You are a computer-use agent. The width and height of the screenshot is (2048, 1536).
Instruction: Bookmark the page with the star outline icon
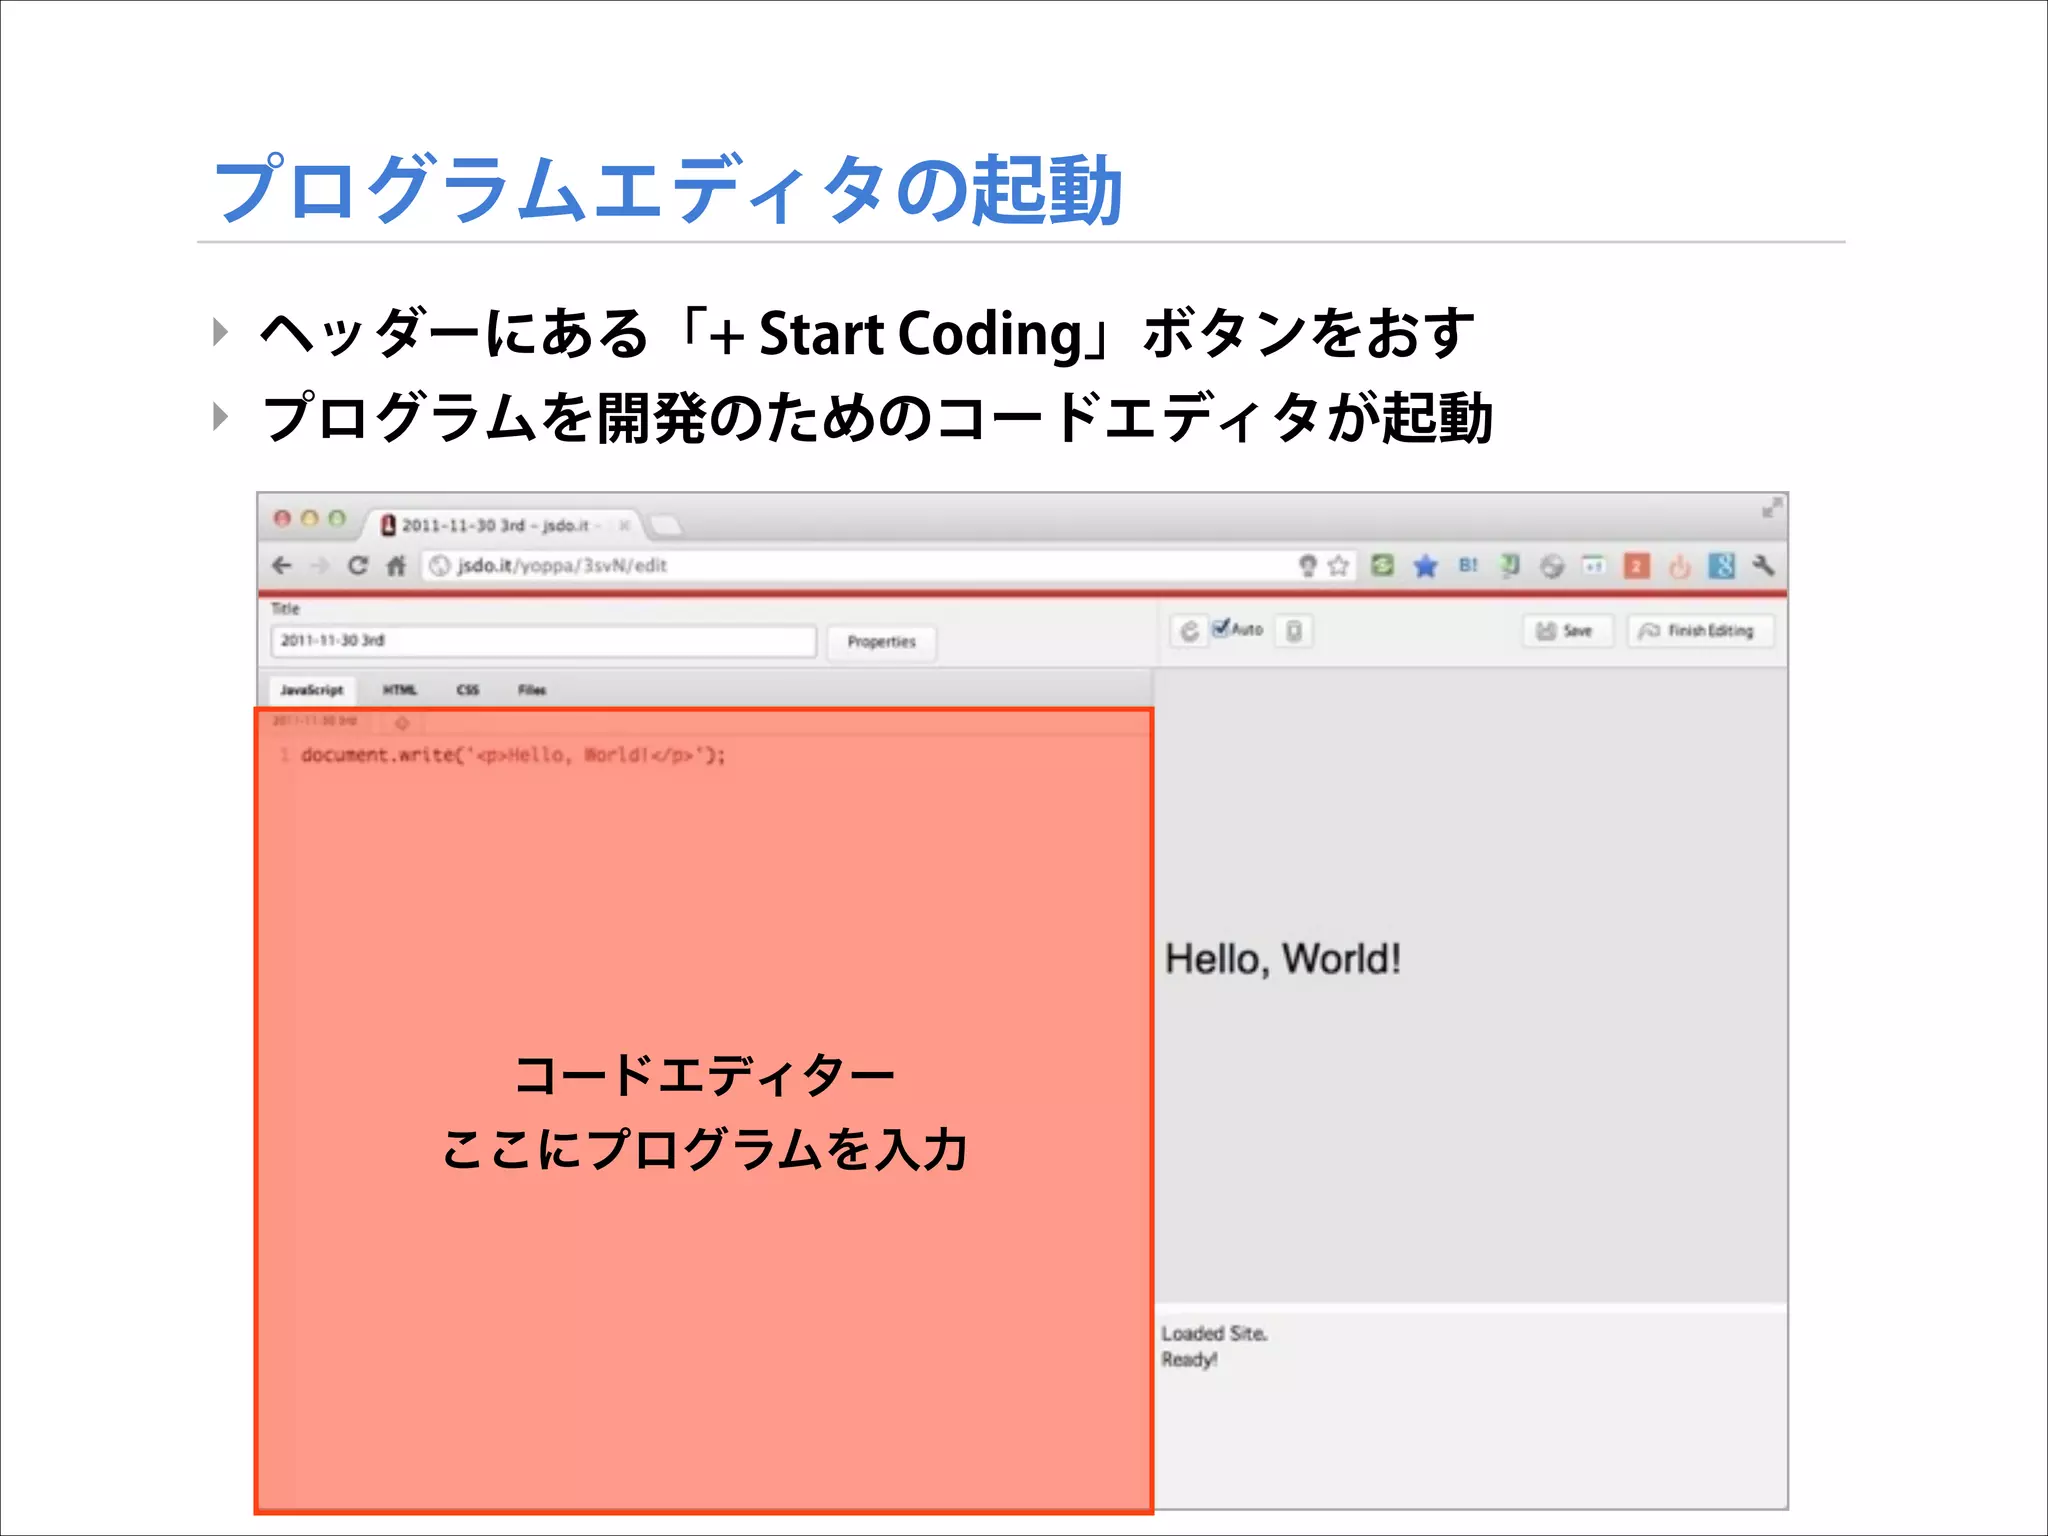(1338, 566)
